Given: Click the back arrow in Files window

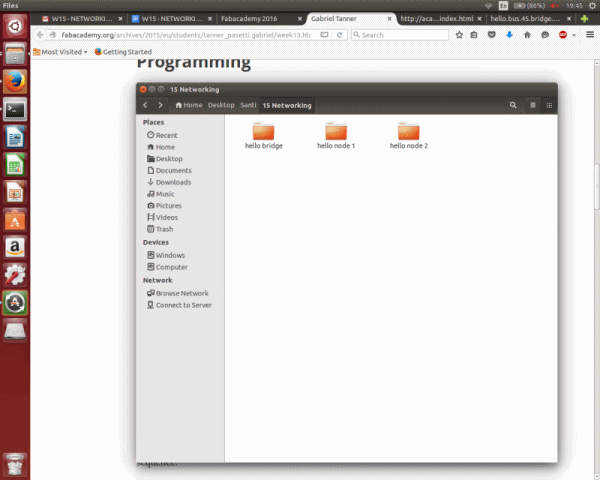Looking at the screenshot, I should (x=145, y=105).
